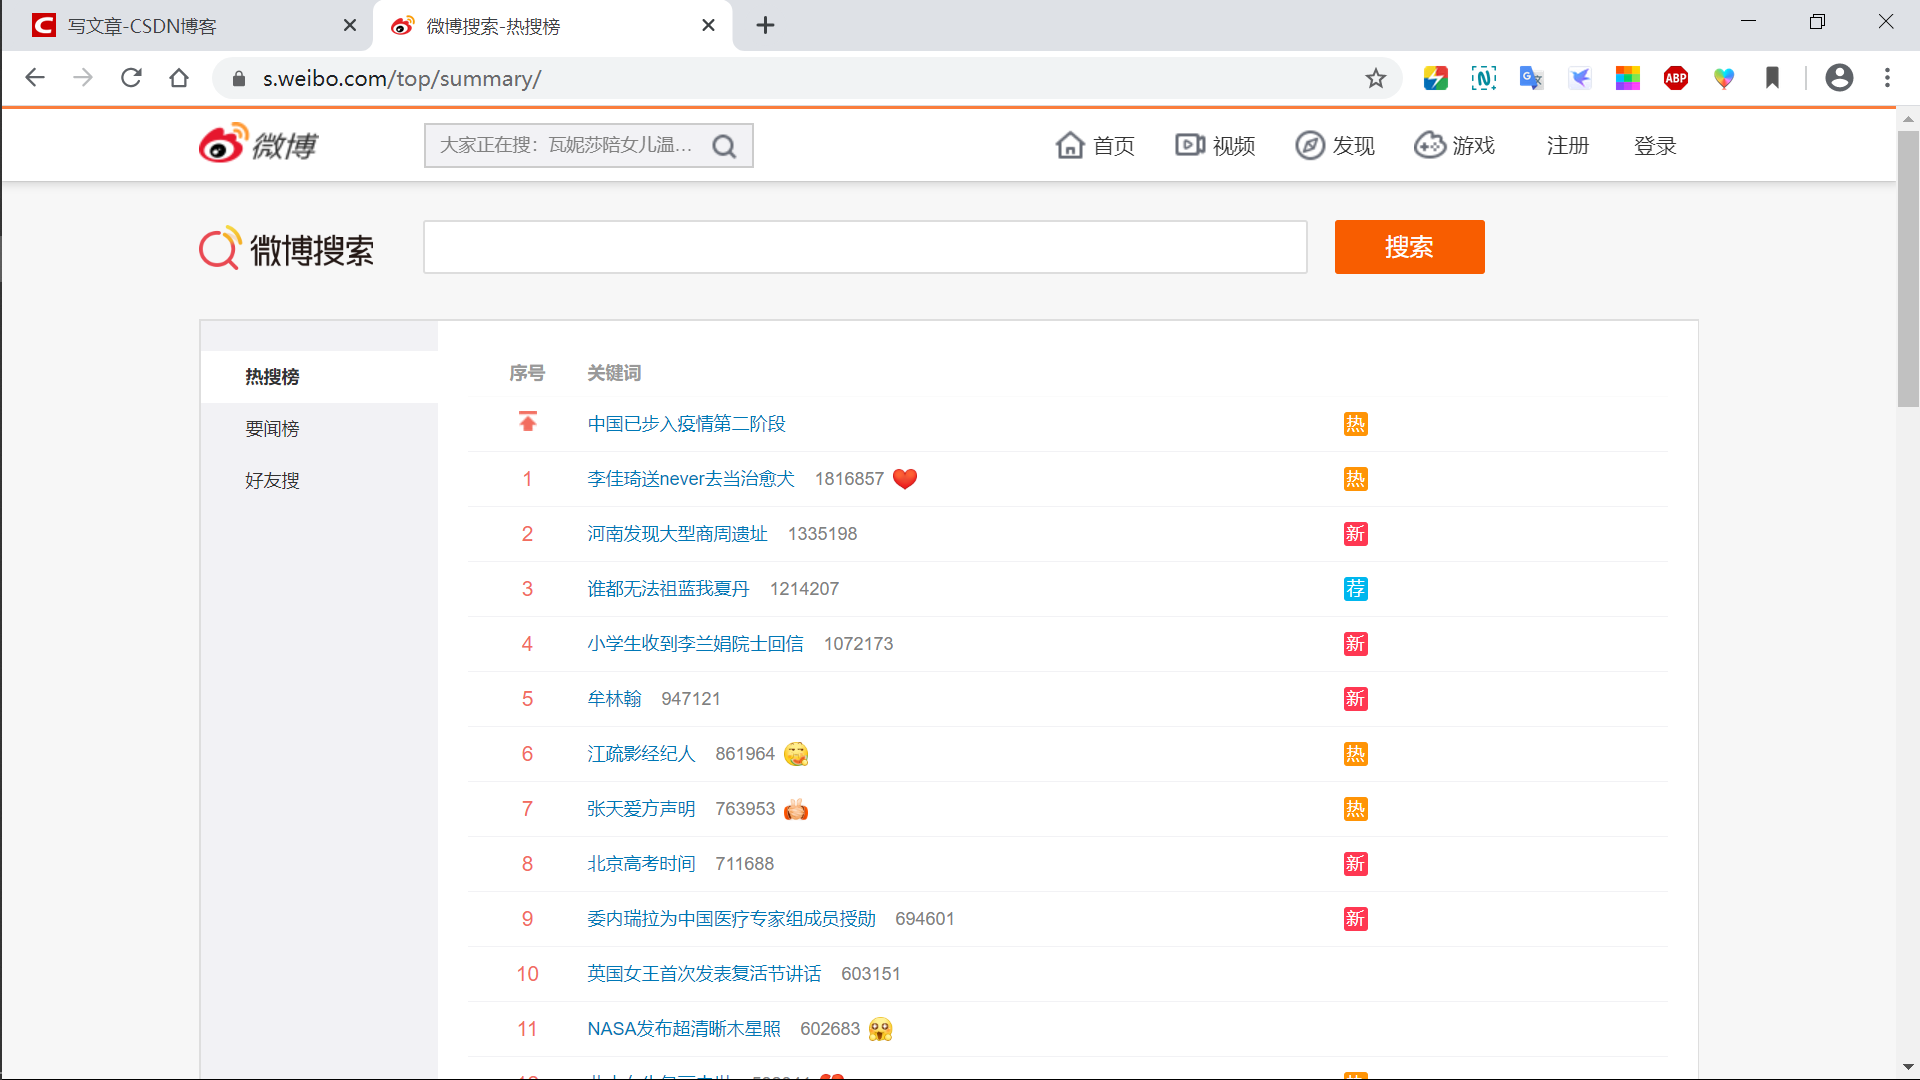Open topic 英国女王首次发表复活节讲话

704,974
